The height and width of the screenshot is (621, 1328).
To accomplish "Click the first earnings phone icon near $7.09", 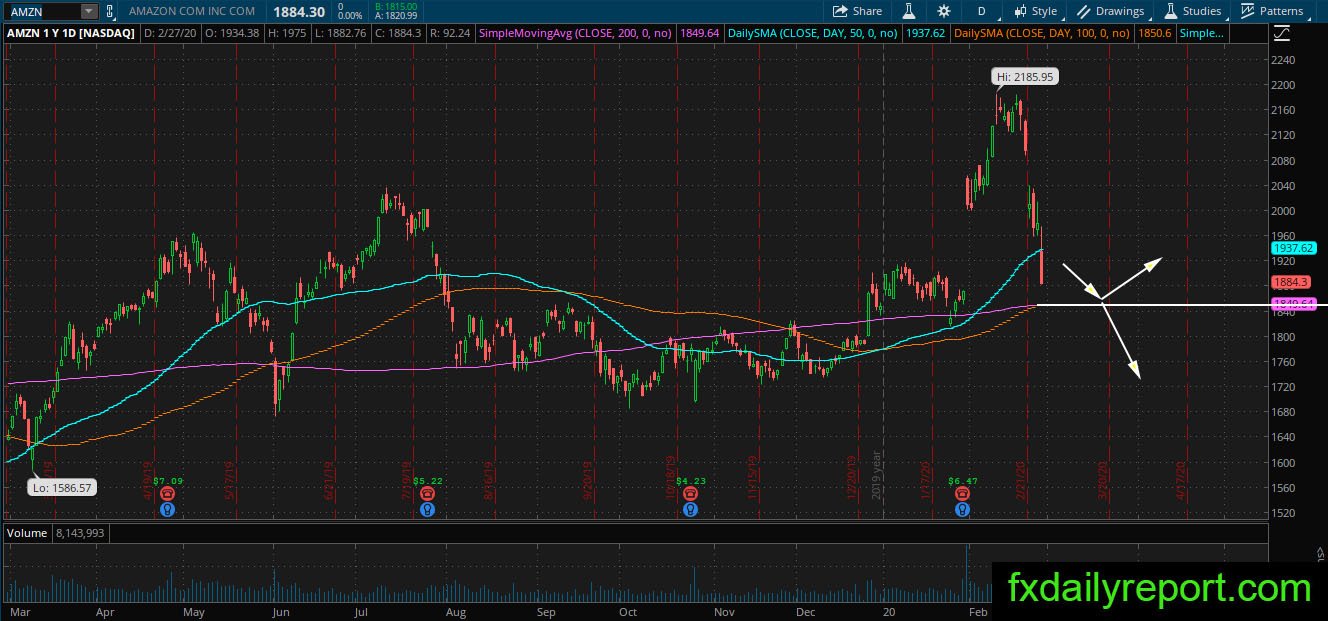I will tap(168, 494).
